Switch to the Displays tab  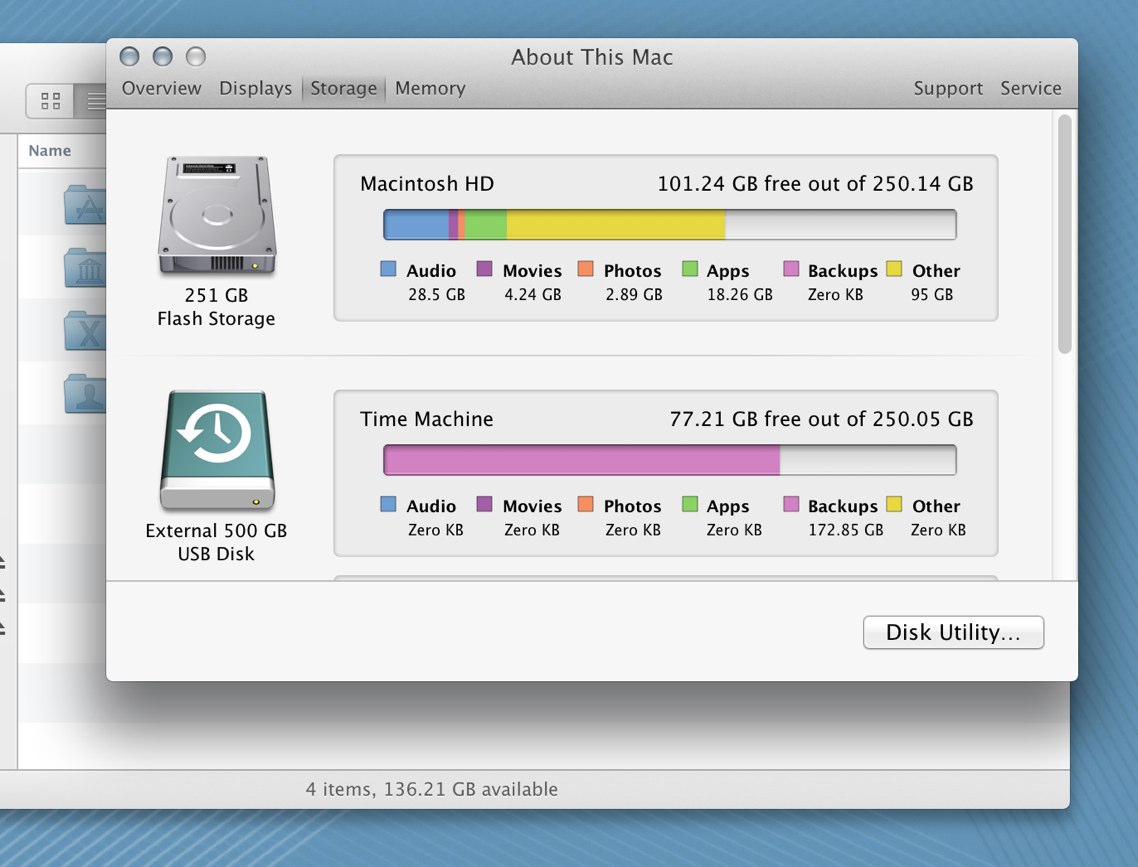click(x=255, y=89)
